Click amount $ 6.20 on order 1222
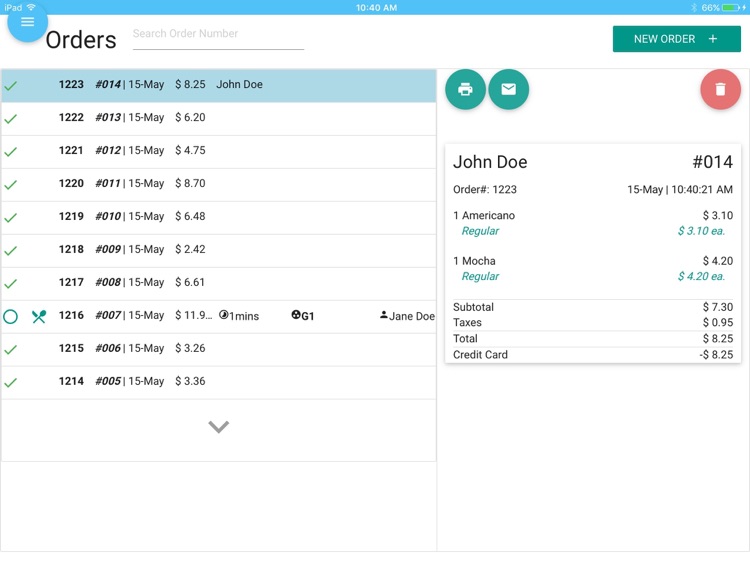Image resolution: width=750 pixels, height=563 pixels. point(190,117)
